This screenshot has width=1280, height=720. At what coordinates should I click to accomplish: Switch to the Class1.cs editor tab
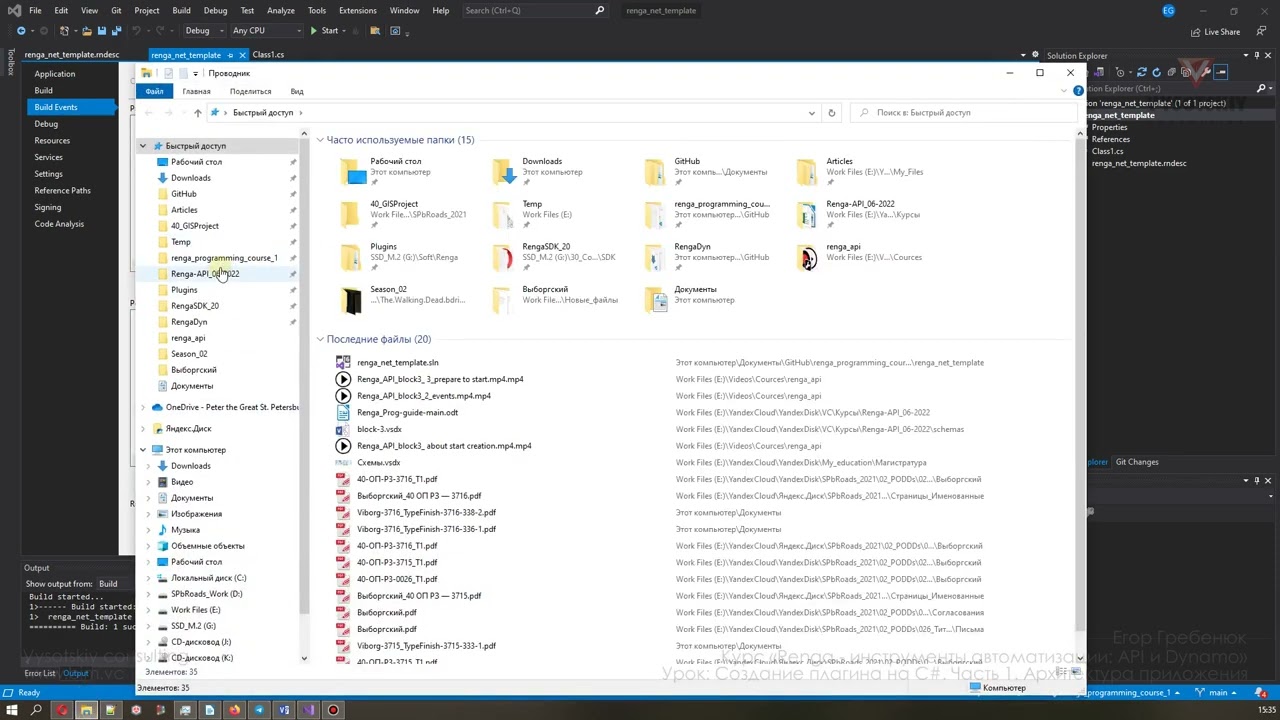pos(268,55)
